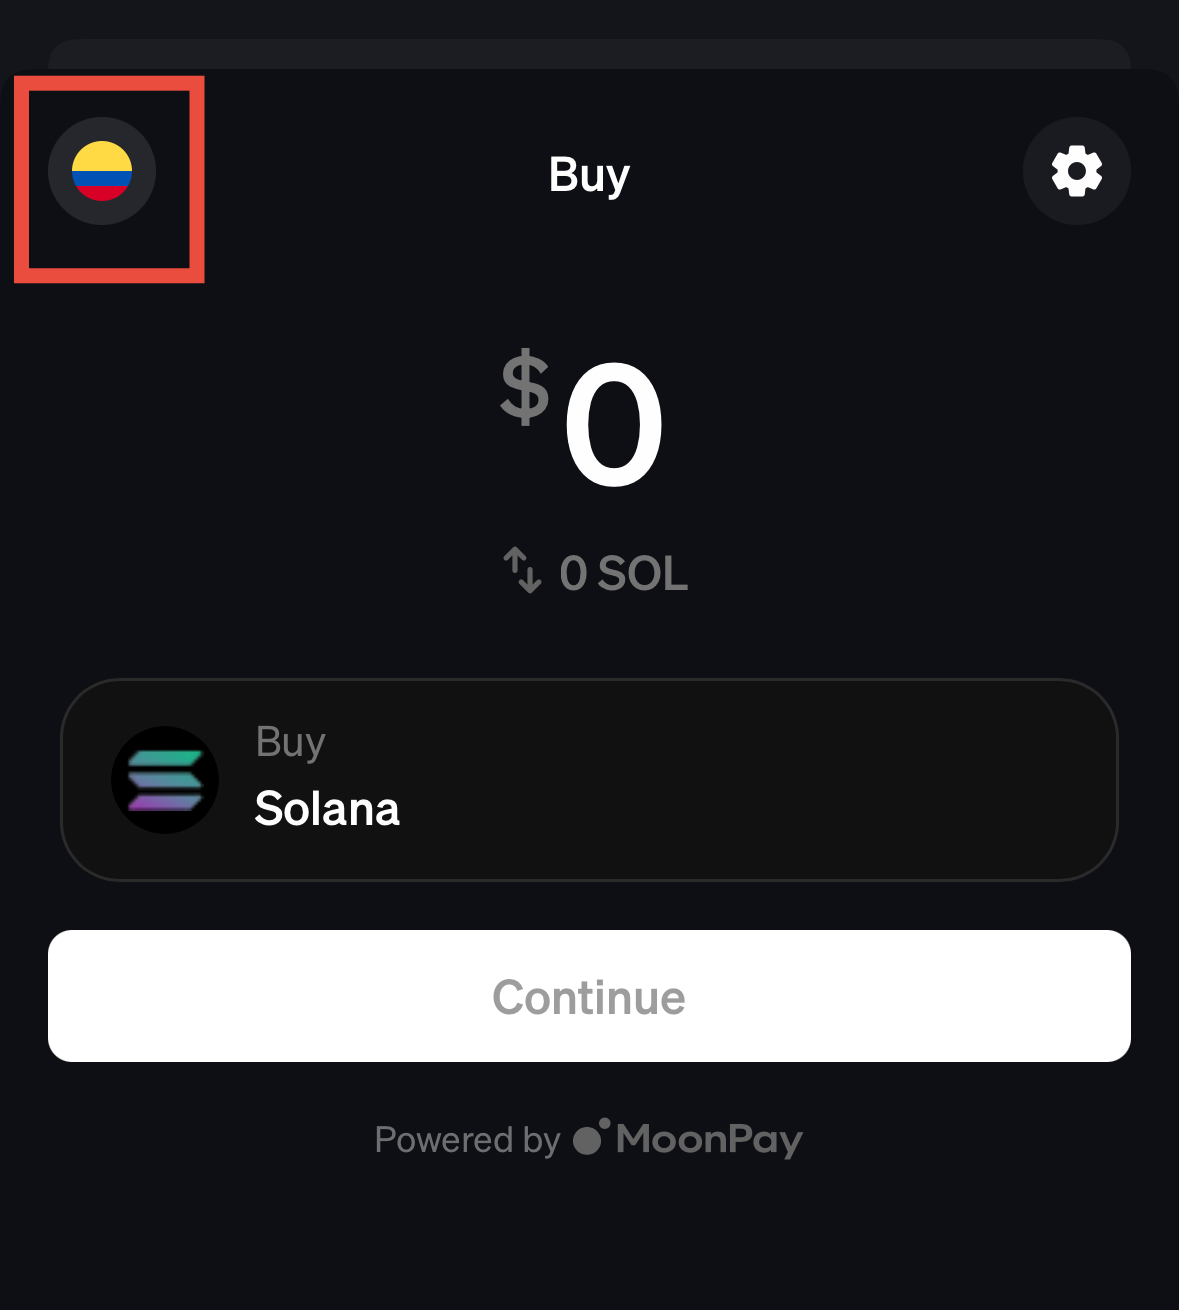This screenshot has width=1179, height=1310.
Task: Click the empty right side of the Solana card
Action: [x=850, y=780]
